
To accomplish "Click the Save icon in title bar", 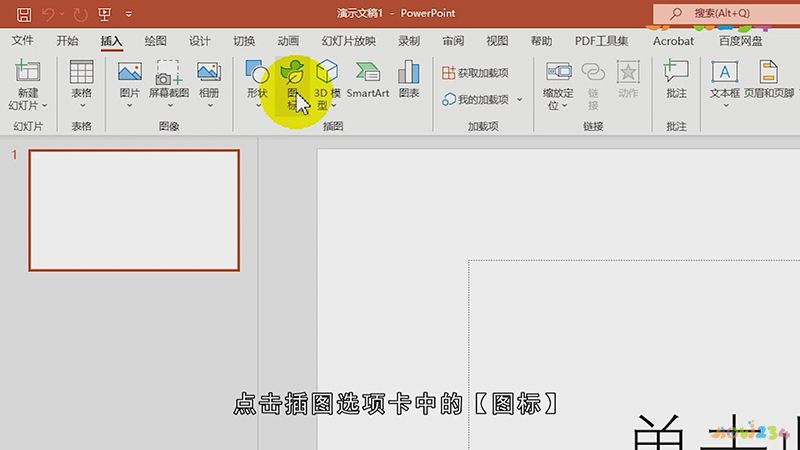I will 23,14.
